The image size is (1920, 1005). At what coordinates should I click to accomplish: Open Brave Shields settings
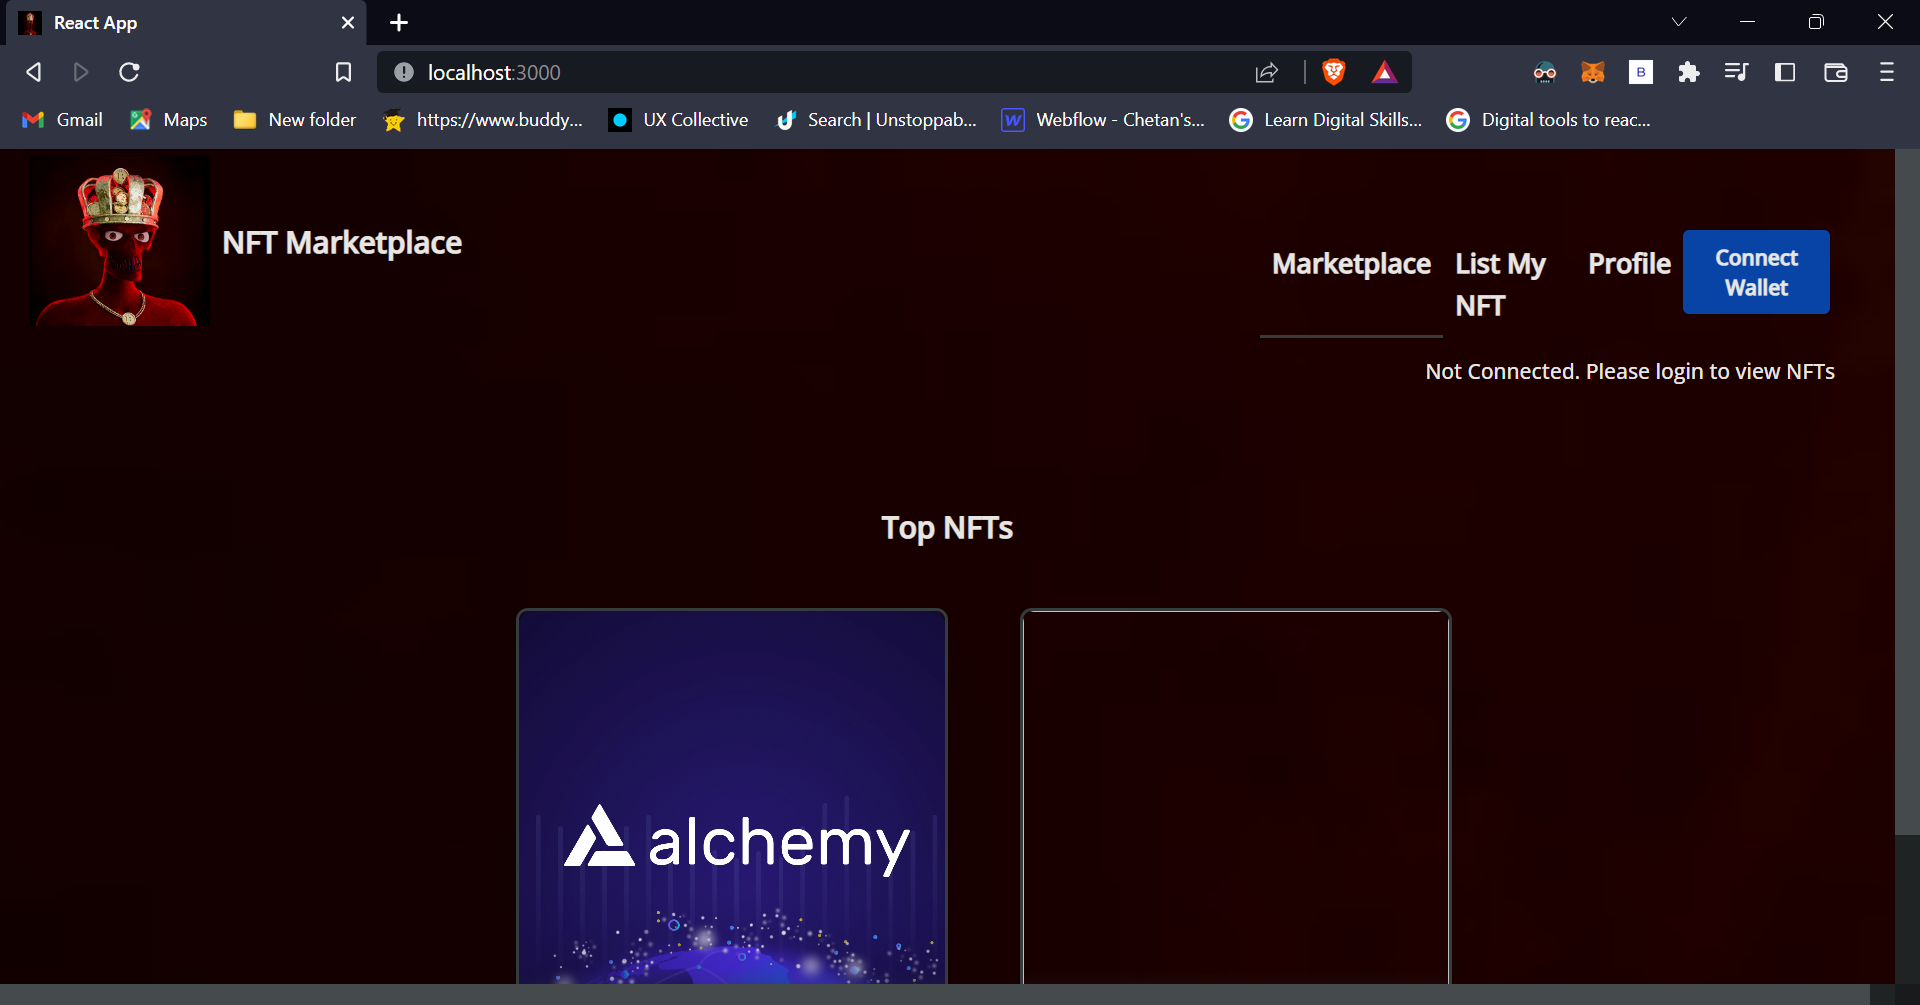coord(1334,72)
